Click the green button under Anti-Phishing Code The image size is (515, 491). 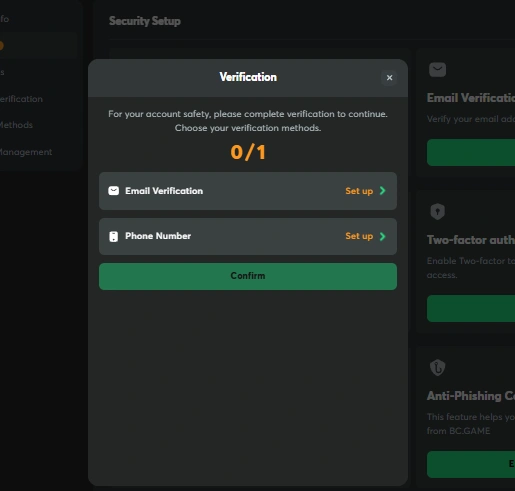[x=471, y=464]
